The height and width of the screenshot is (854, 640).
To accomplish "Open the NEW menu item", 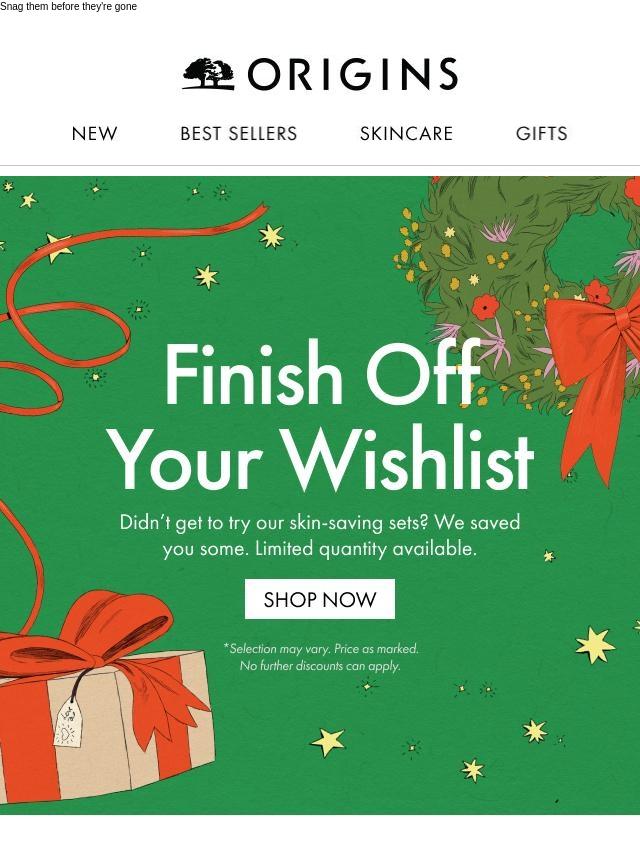I will pyautogui.click(x=94, y=133).
